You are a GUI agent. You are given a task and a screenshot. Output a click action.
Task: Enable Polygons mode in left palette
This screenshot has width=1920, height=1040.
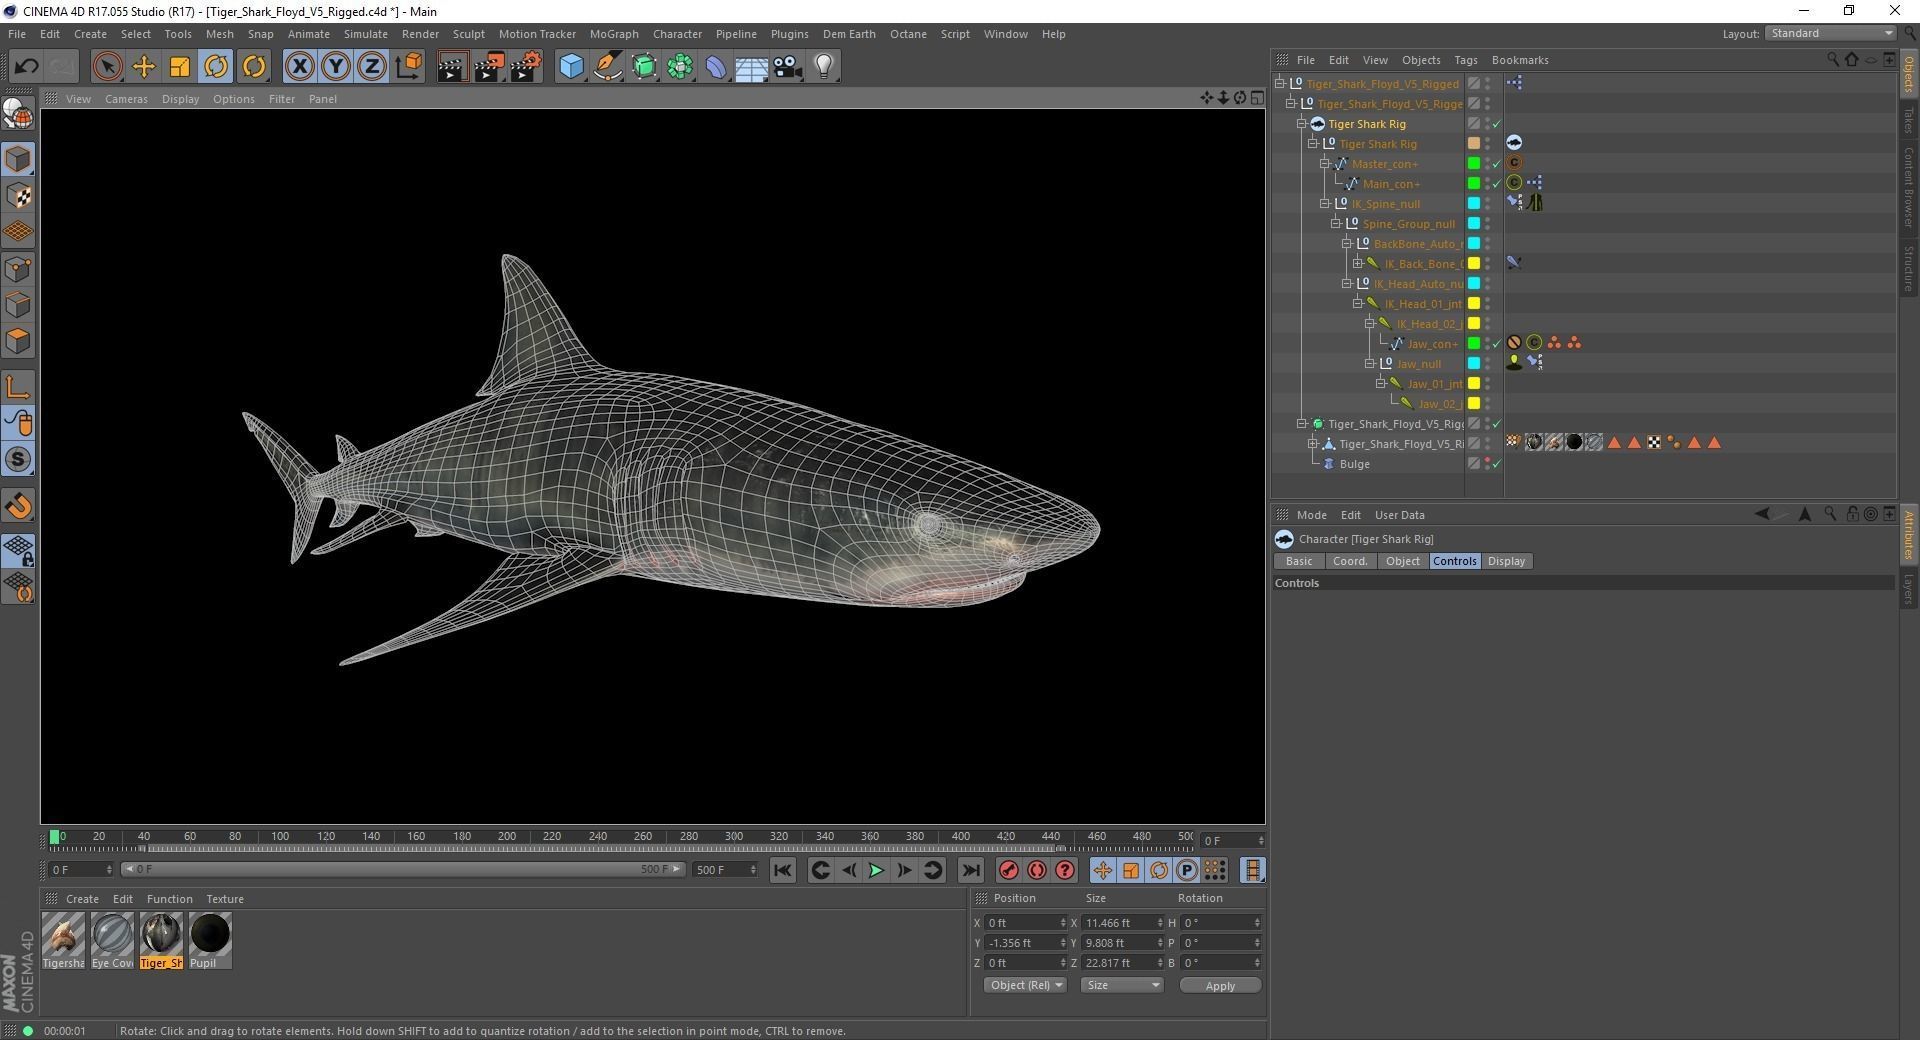click(x=18, y=342)
